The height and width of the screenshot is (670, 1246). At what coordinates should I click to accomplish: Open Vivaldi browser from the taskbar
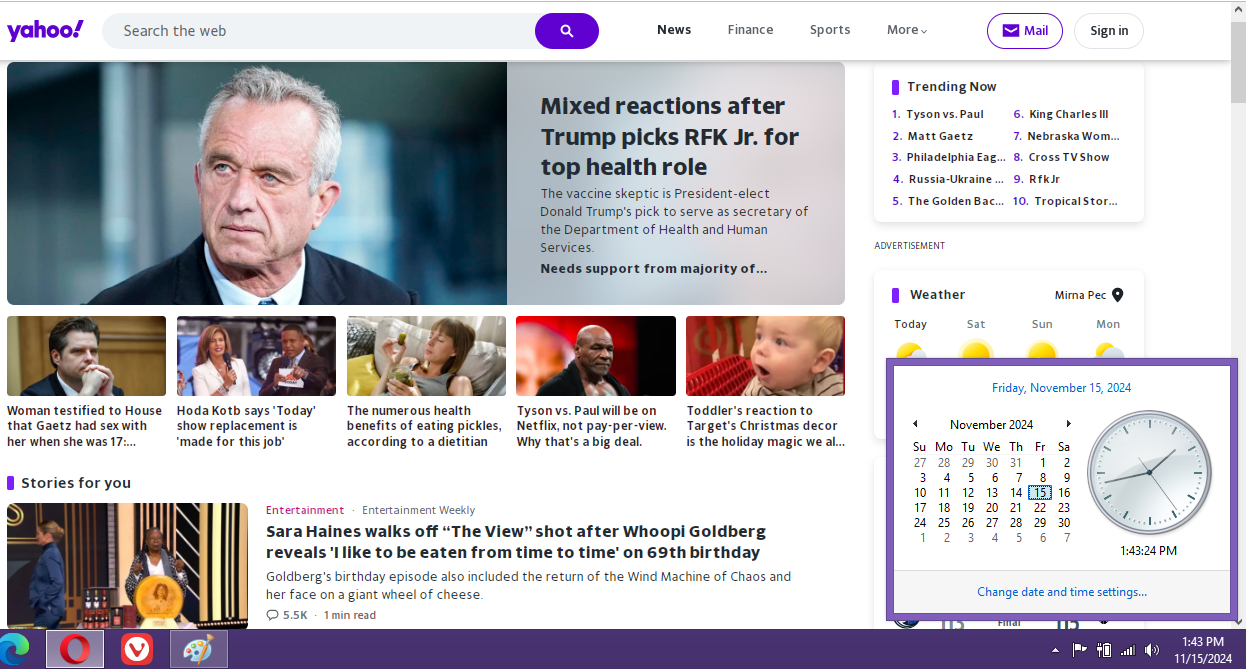coord(137,650)
